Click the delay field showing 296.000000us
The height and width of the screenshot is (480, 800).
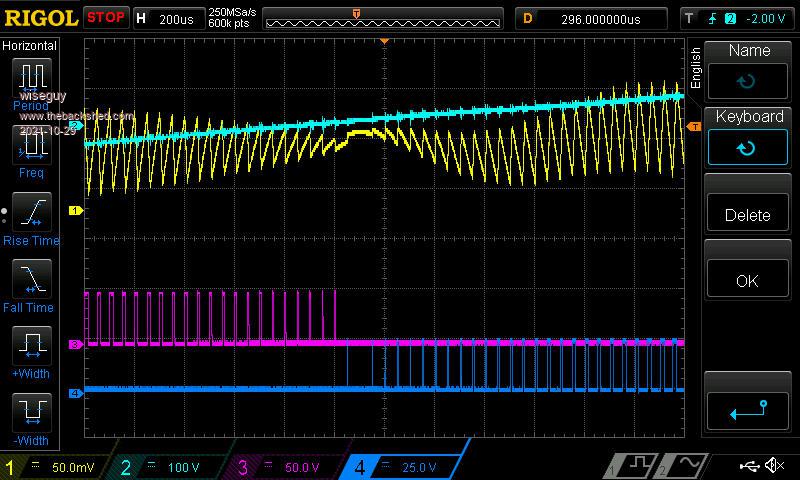point(592,18)
